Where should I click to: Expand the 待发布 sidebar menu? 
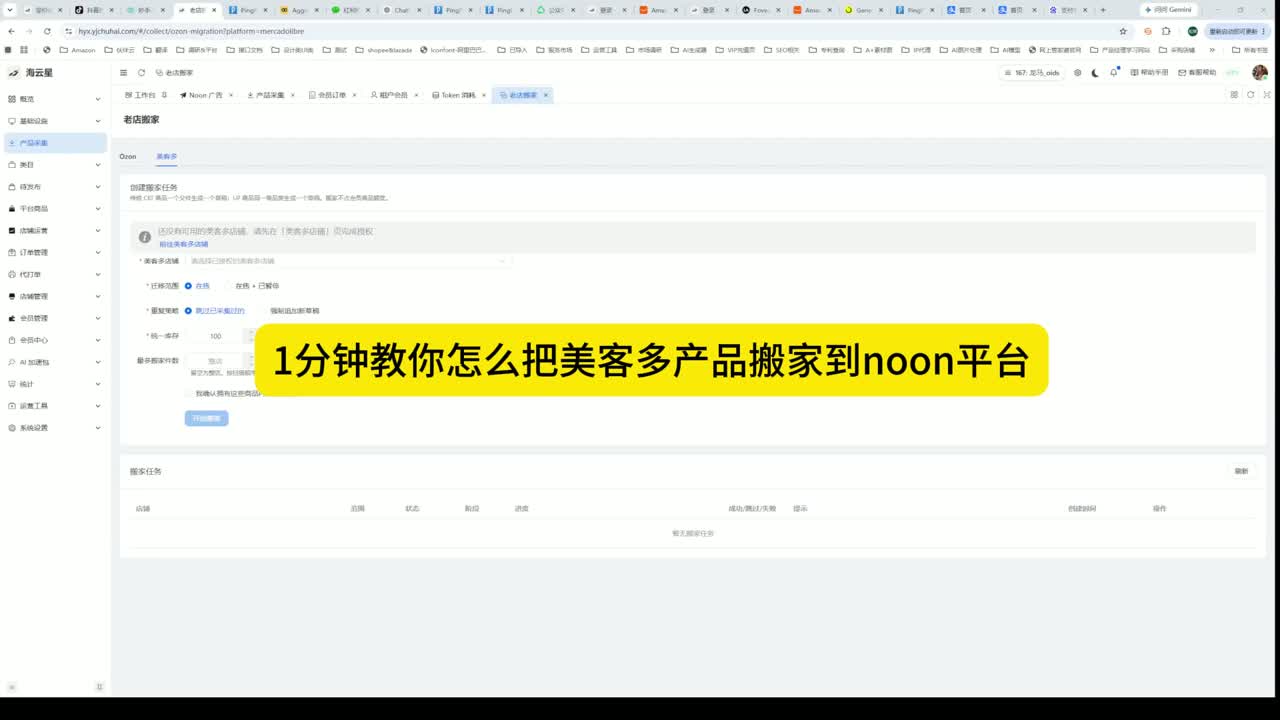tap(54, 187)
